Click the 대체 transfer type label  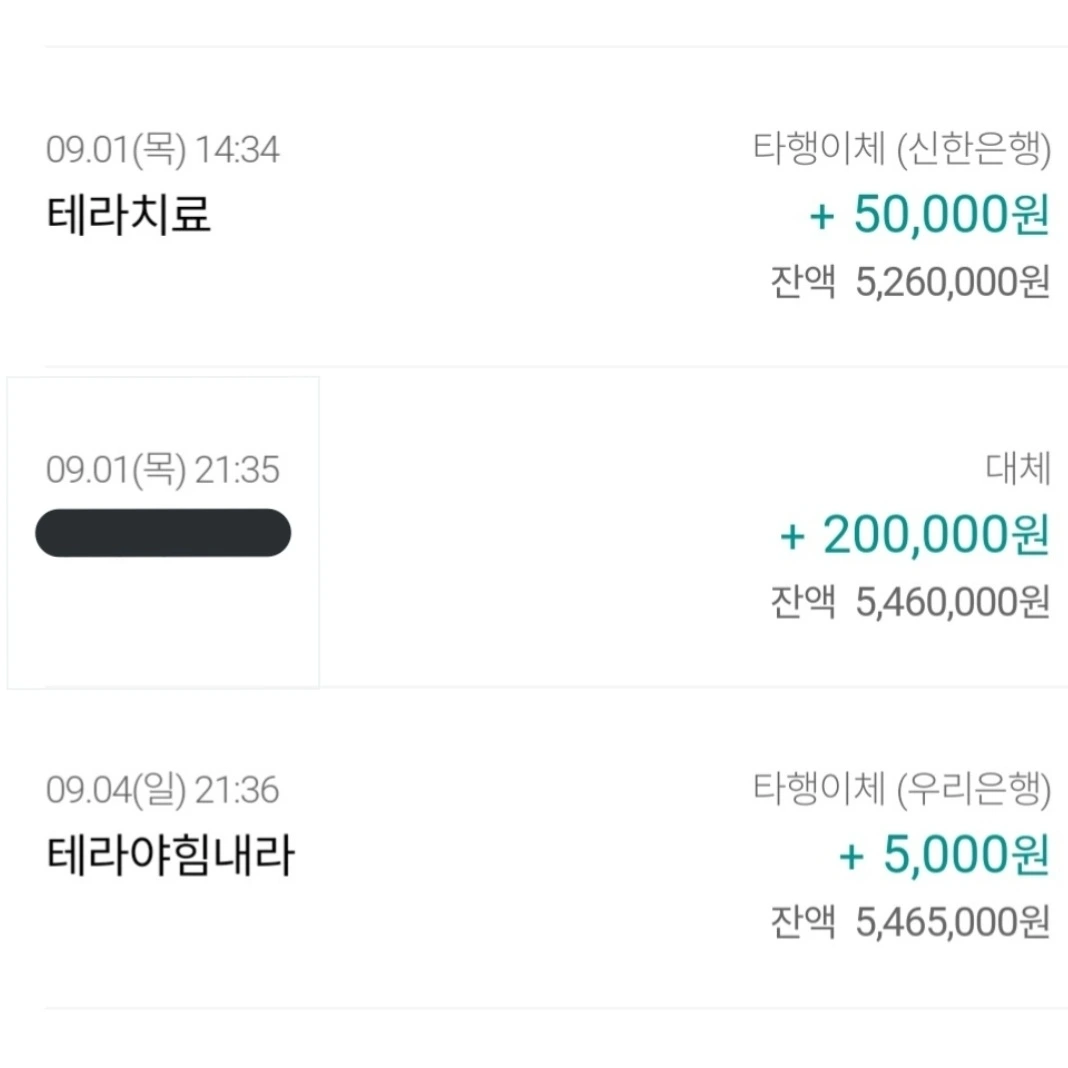pos(1017,471)
